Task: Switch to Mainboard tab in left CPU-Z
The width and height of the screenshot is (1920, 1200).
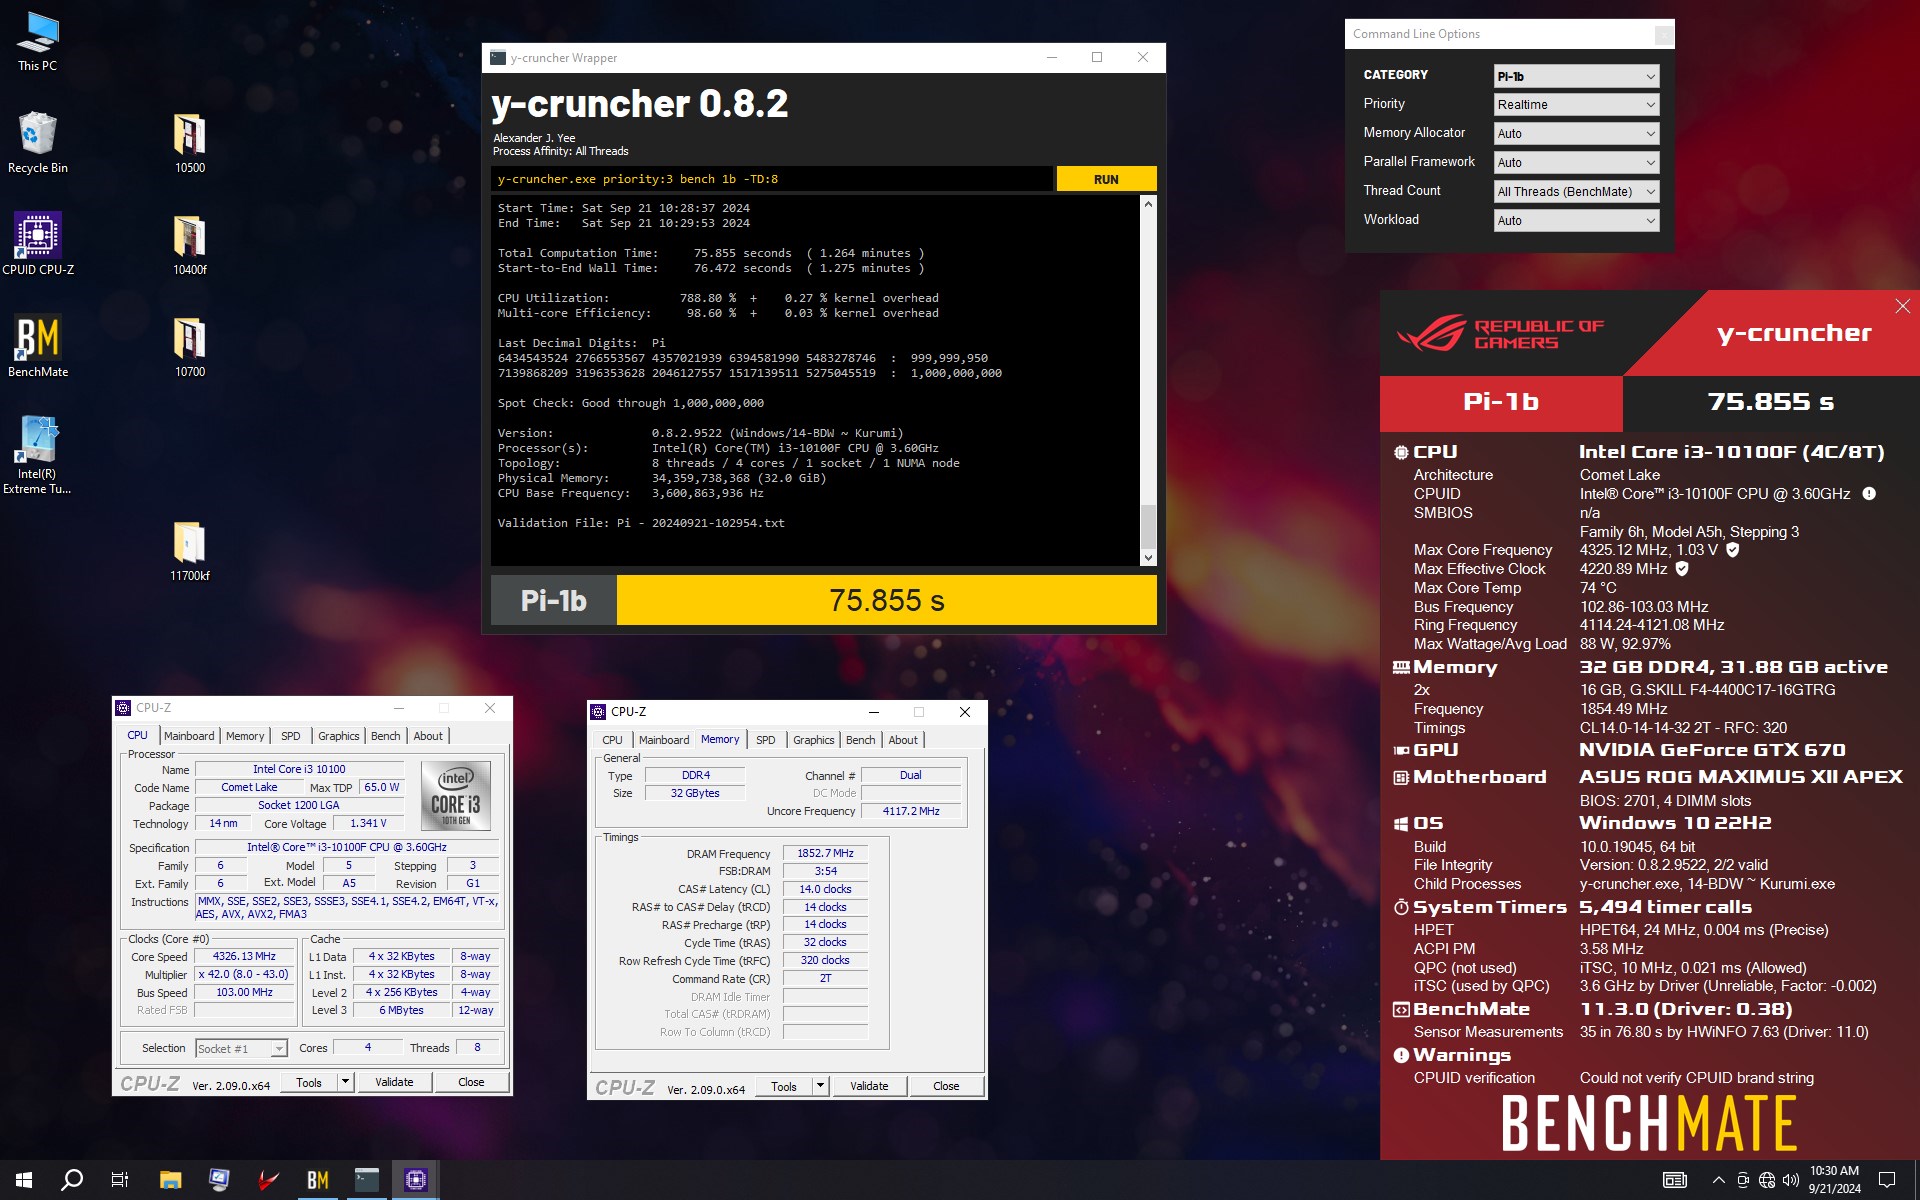Action: coord(189,736)
